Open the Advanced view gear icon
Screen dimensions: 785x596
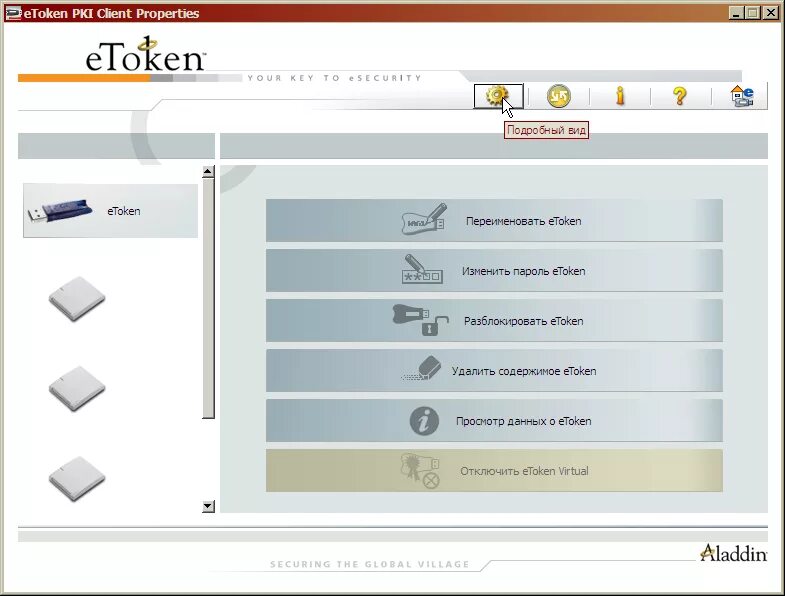click(x=498, y=96)
